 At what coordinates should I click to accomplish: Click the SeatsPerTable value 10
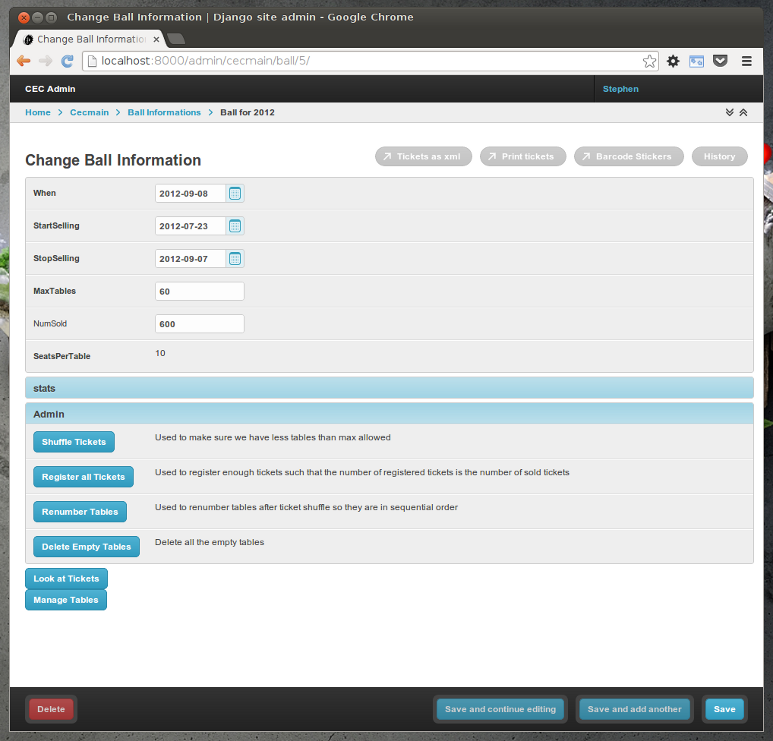[x=160, y=353]
